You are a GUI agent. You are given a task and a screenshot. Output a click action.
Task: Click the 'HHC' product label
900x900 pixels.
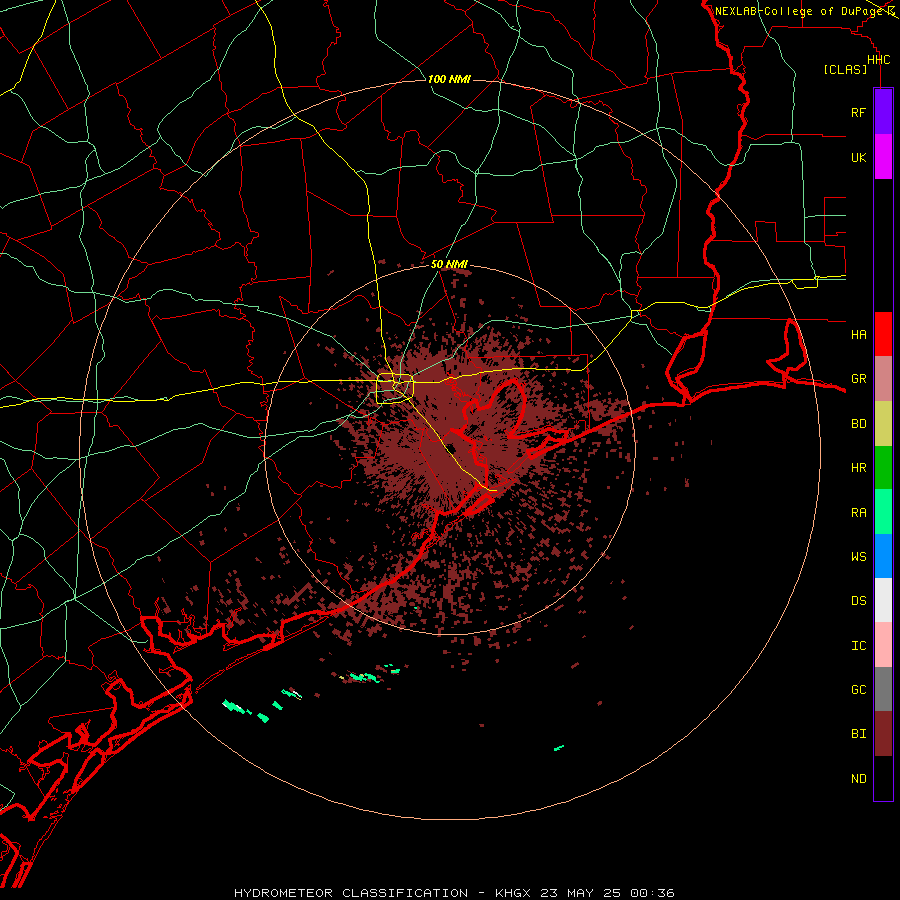coord(878,60)
